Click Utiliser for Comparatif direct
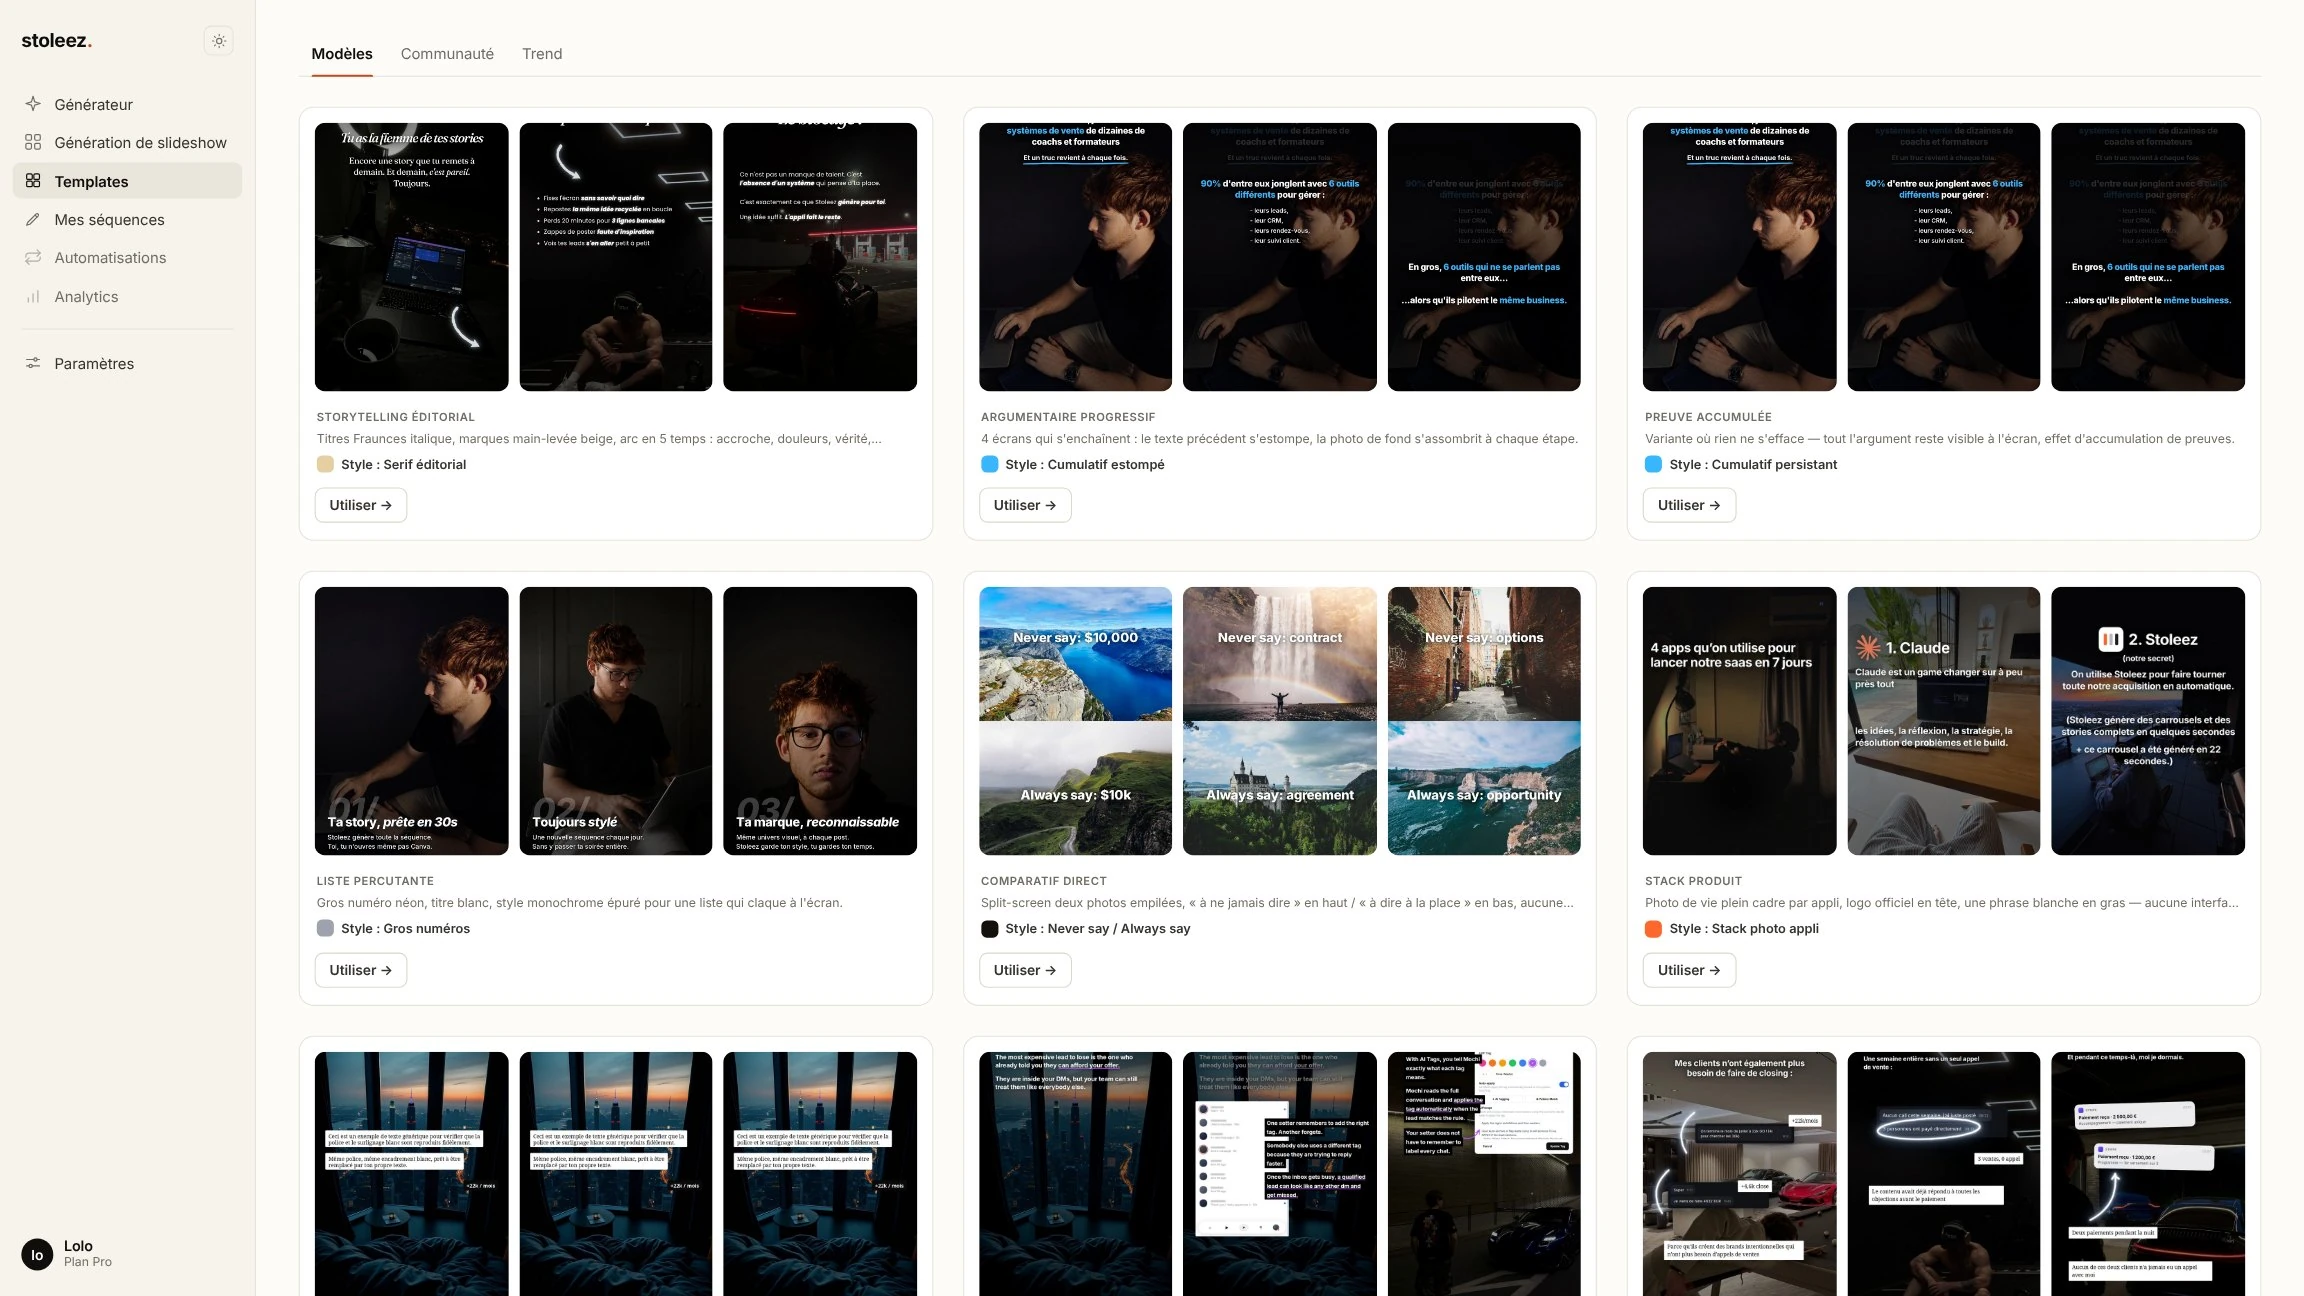The height and width of the screenshot is (1296, 2304). tap(1024, 970)
